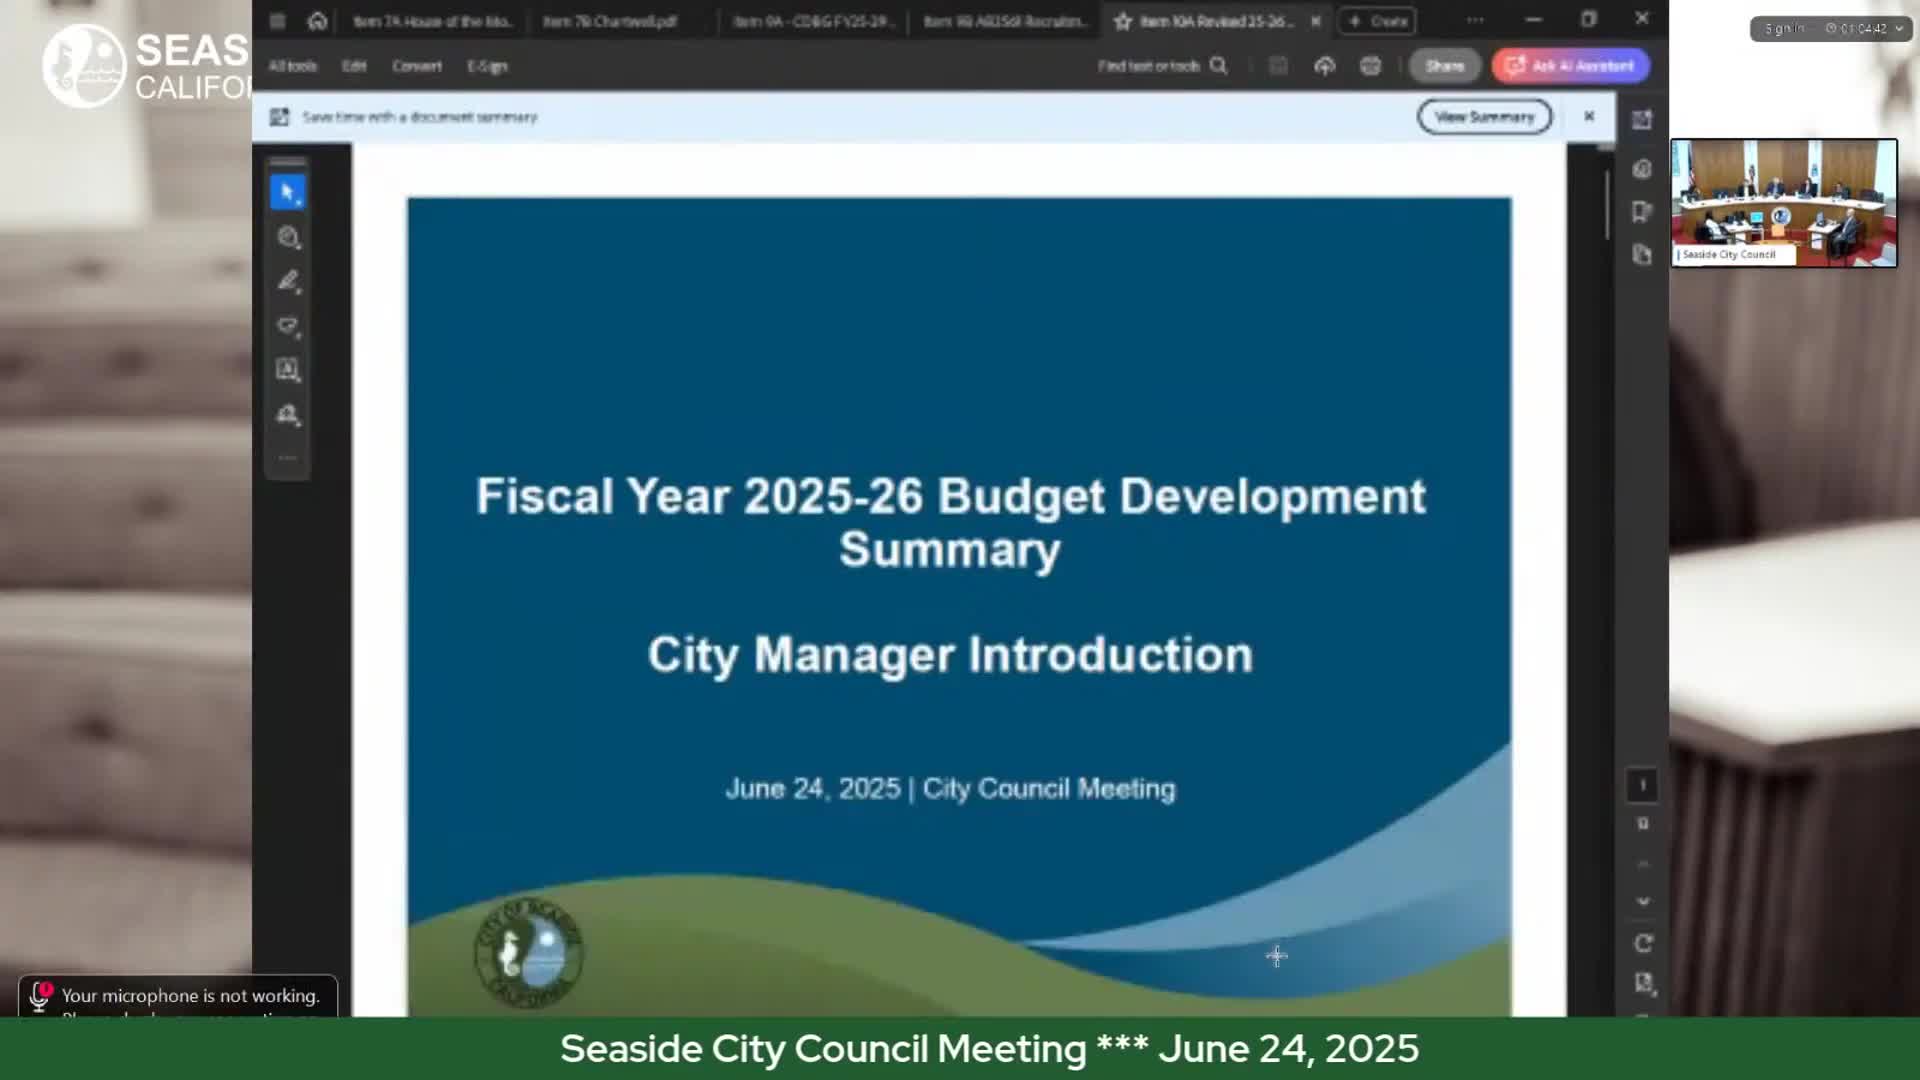The height and width of the screenshot is (1080, 1920).
Task: Click the cloud upload icon
Action: (x=1324, y=66)
